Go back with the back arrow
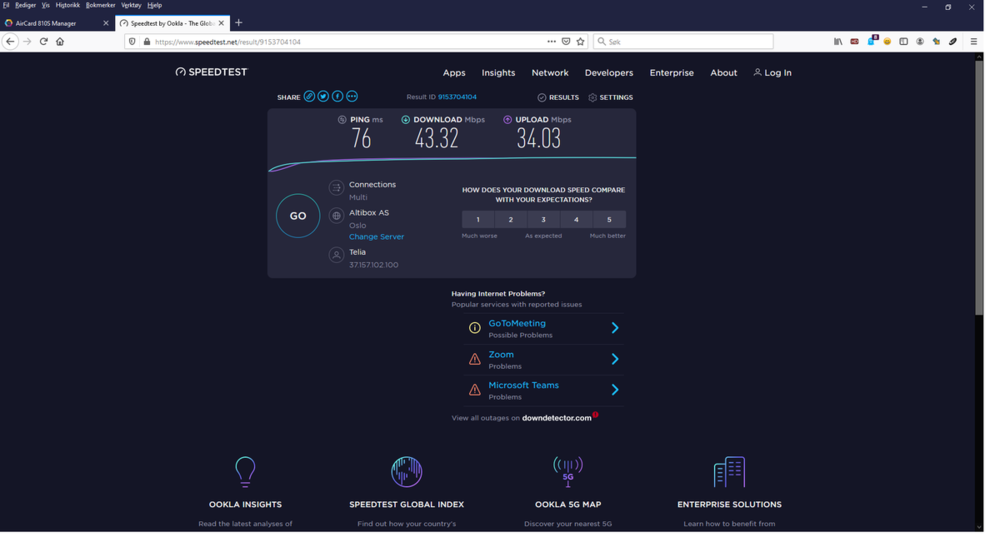Screen dimensions: 1000x542 tap(10, 42)
